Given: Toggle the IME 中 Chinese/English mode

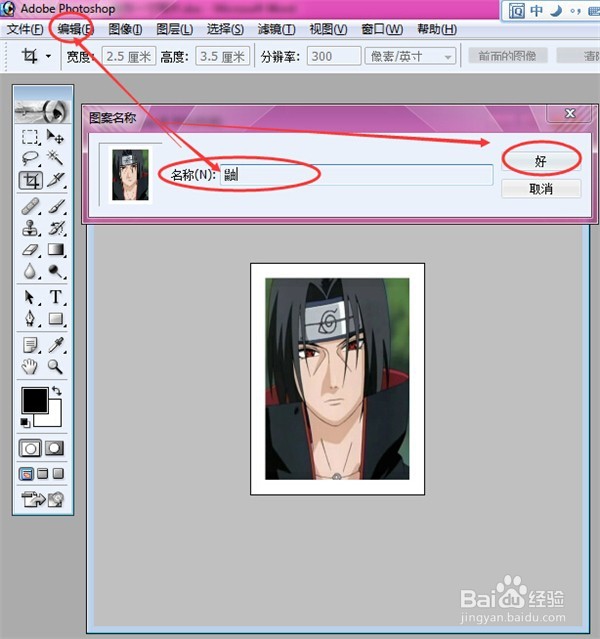Looking at the screenshot, I should coord(536,11).
